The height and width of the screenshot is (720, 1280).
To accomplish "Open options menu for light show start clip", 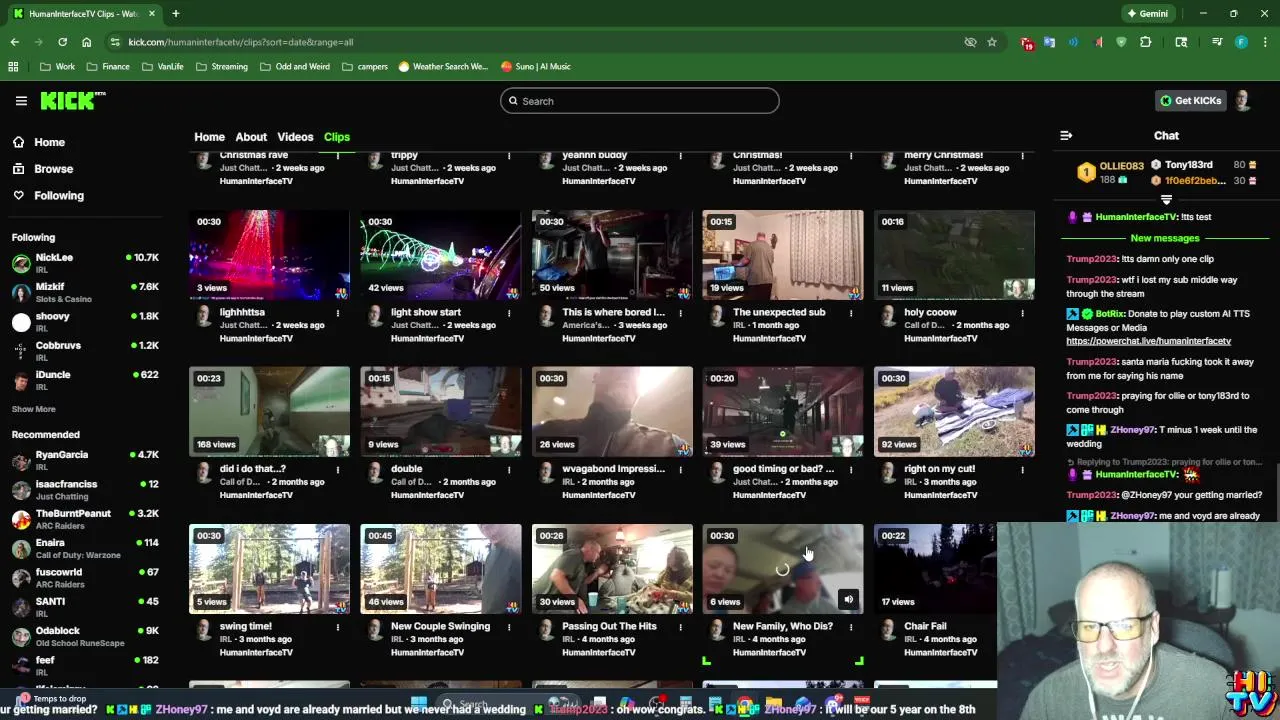I will [509, 313].
